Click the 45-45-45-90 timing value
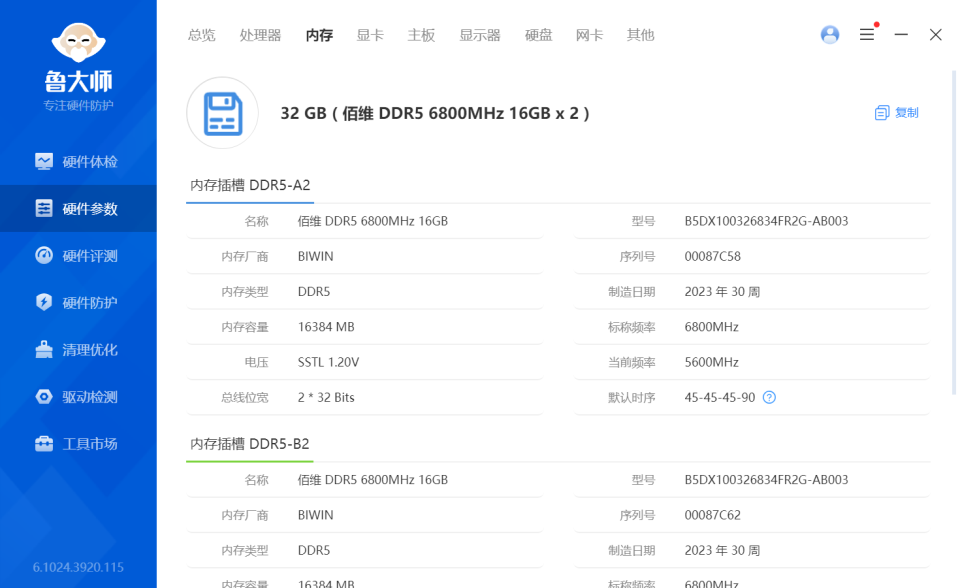The height and width of the screenshot is (588, 960). click(x=720, y=398)
